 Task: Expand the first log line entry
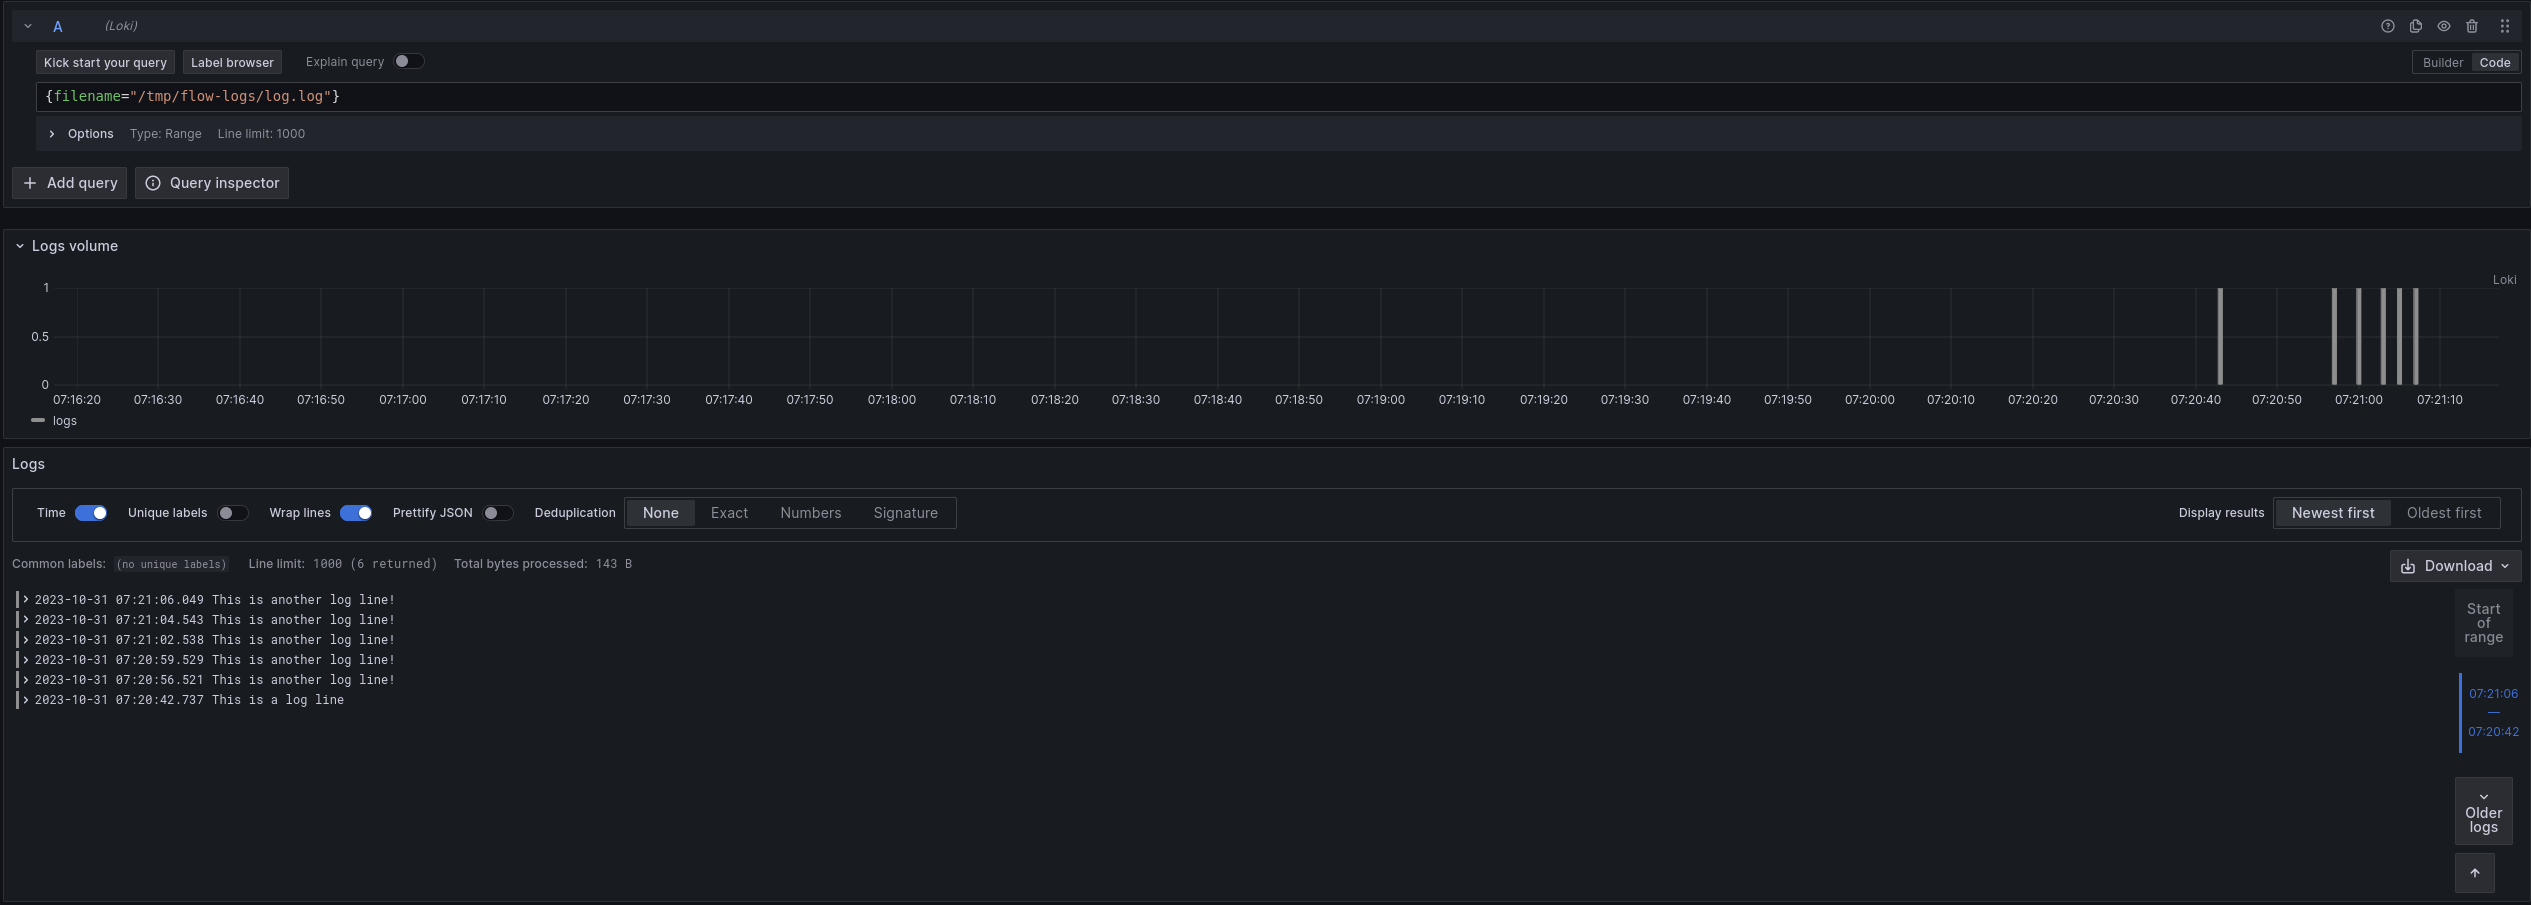pos(25,600)
